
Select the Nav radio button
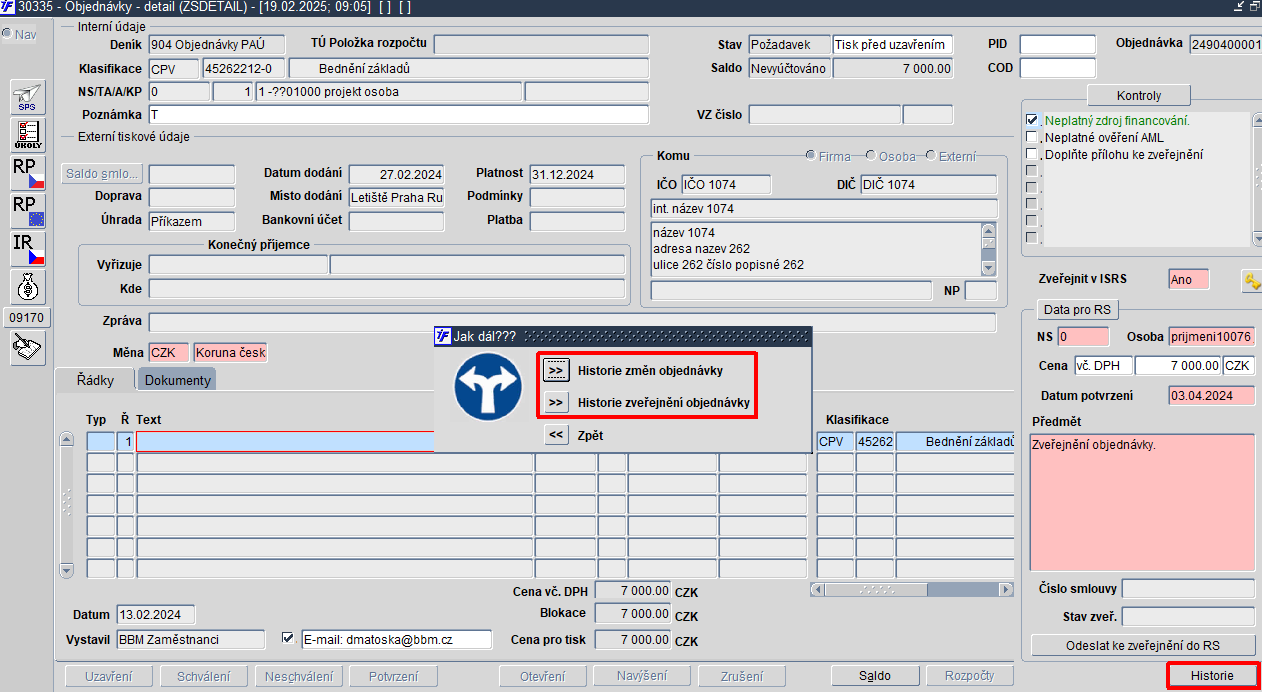tap(6, 34)
